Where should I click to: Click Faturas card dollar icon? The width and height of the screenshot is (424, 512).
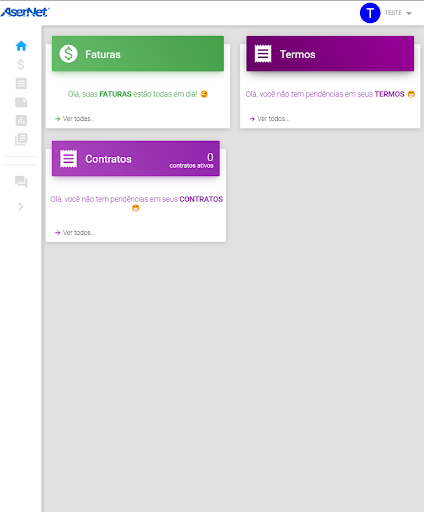(x=68, y=54)
